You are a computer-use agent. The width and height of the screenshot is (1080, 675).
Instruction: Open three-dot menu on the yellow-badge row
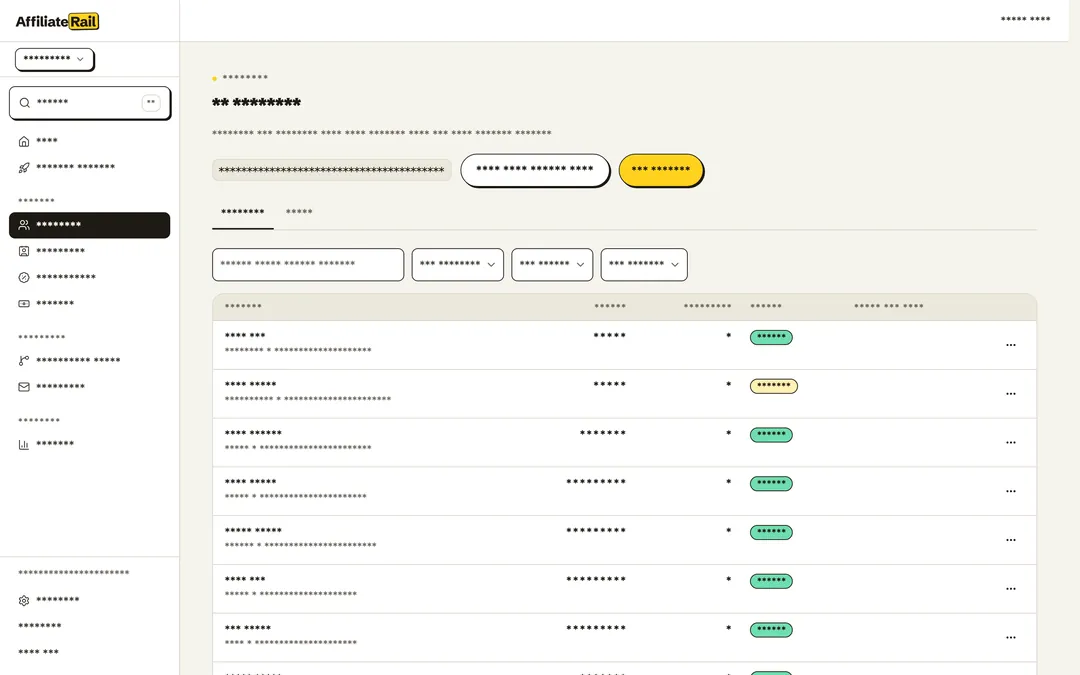coord(1010,394)
